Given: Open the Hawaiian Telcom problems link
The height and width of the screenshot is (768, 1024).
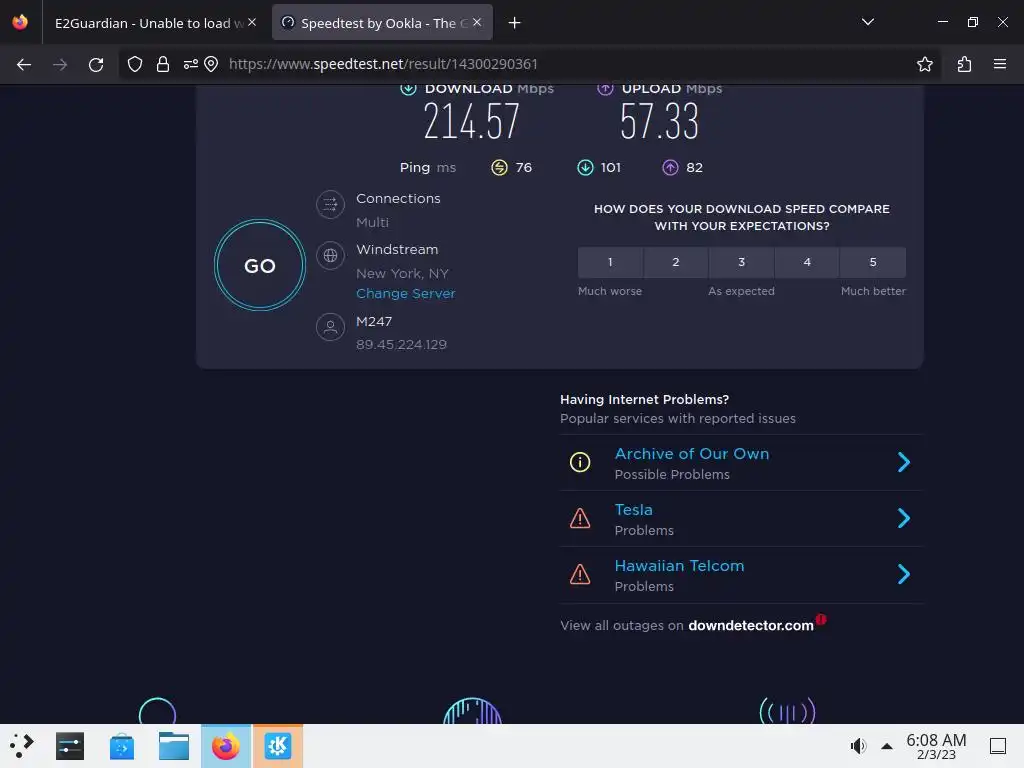Looking at the screenshot, I should click(679, 566).
